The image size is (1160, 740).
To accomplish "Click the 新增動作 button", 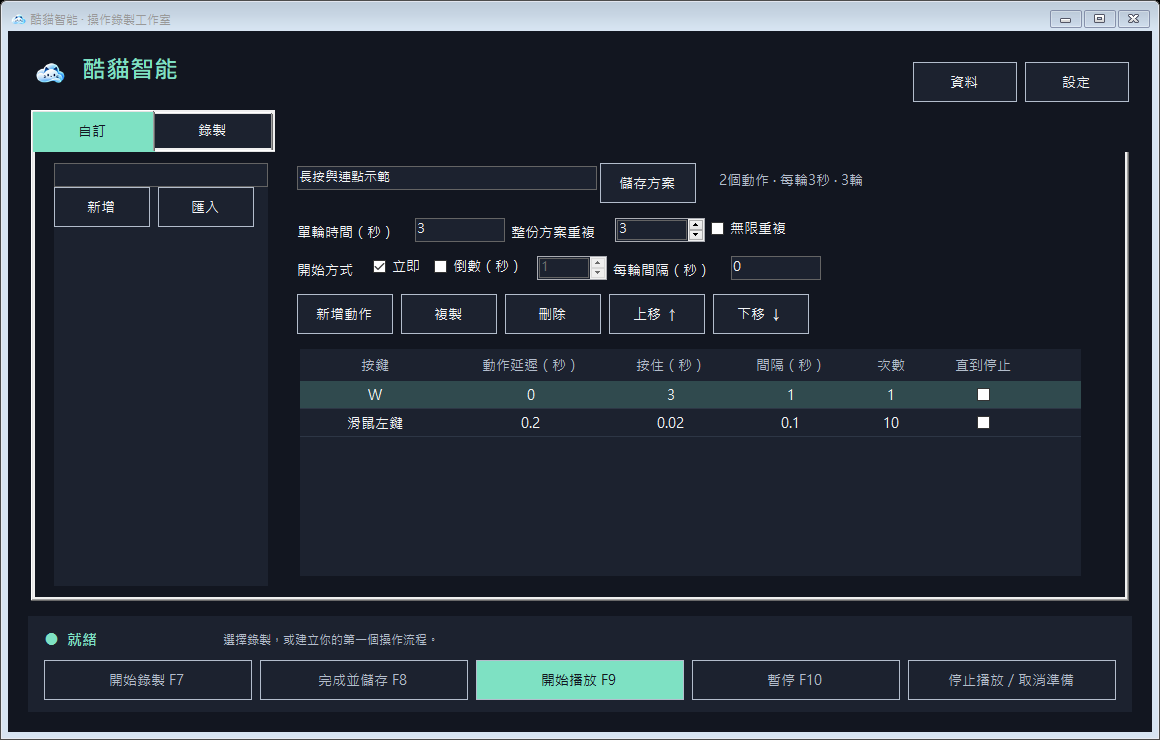I will point(345,314).
